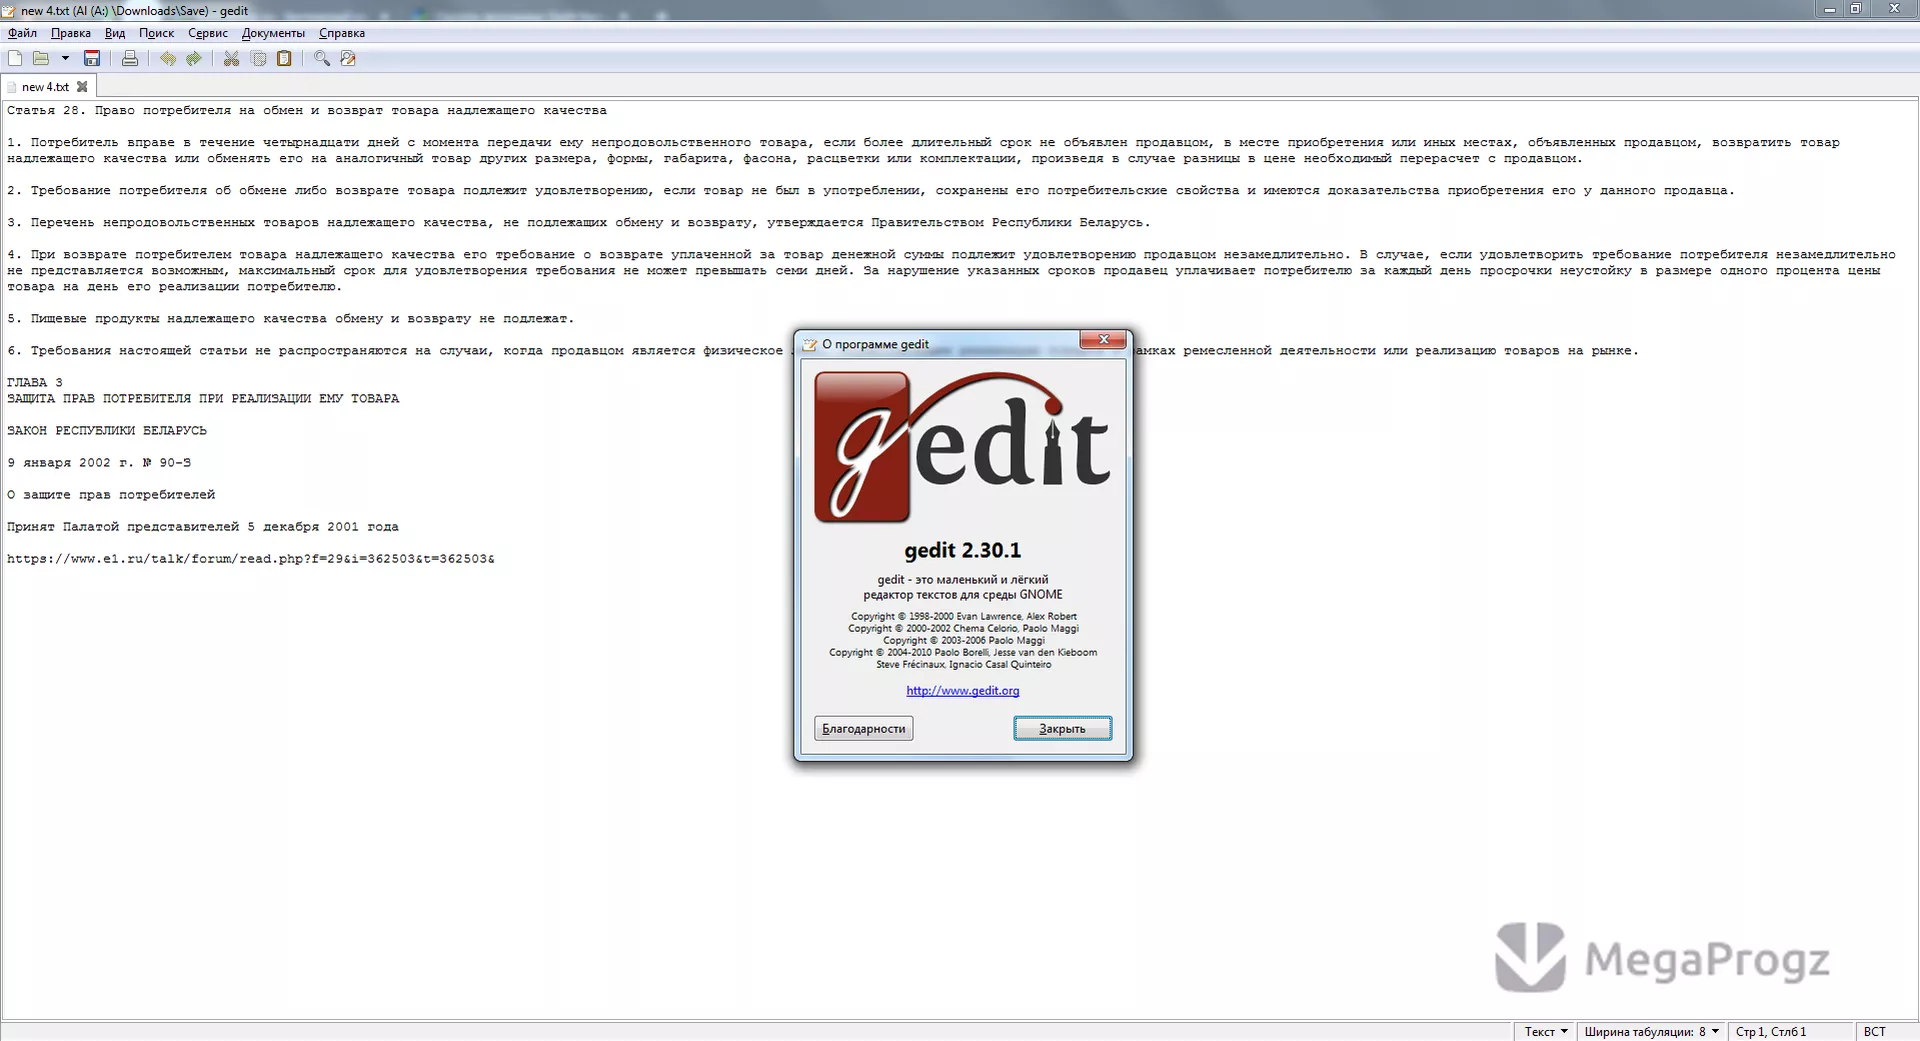Click the line 'Принят Палатой представителей'
The width and height of the screenshot is (1920, 1041).
tap(203, 527)
